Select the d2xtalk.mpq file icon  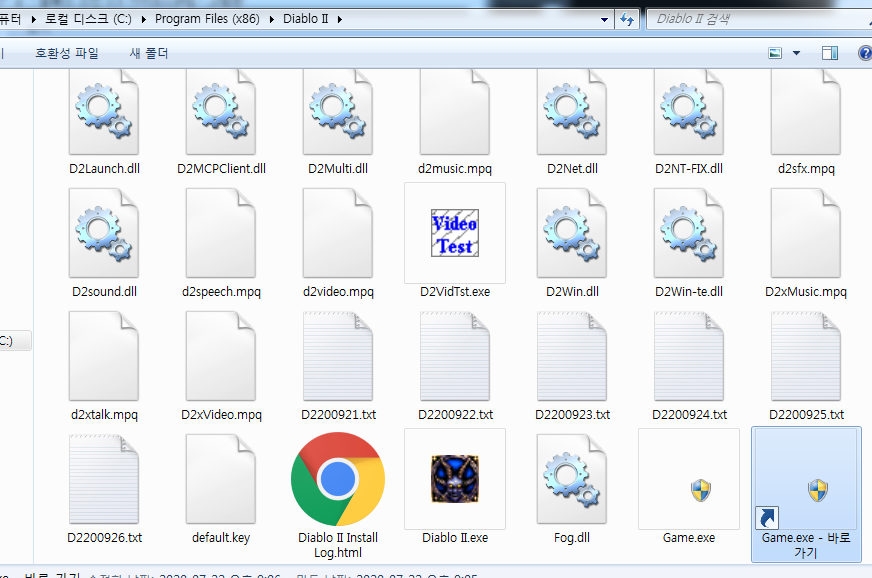click(104, 356)
